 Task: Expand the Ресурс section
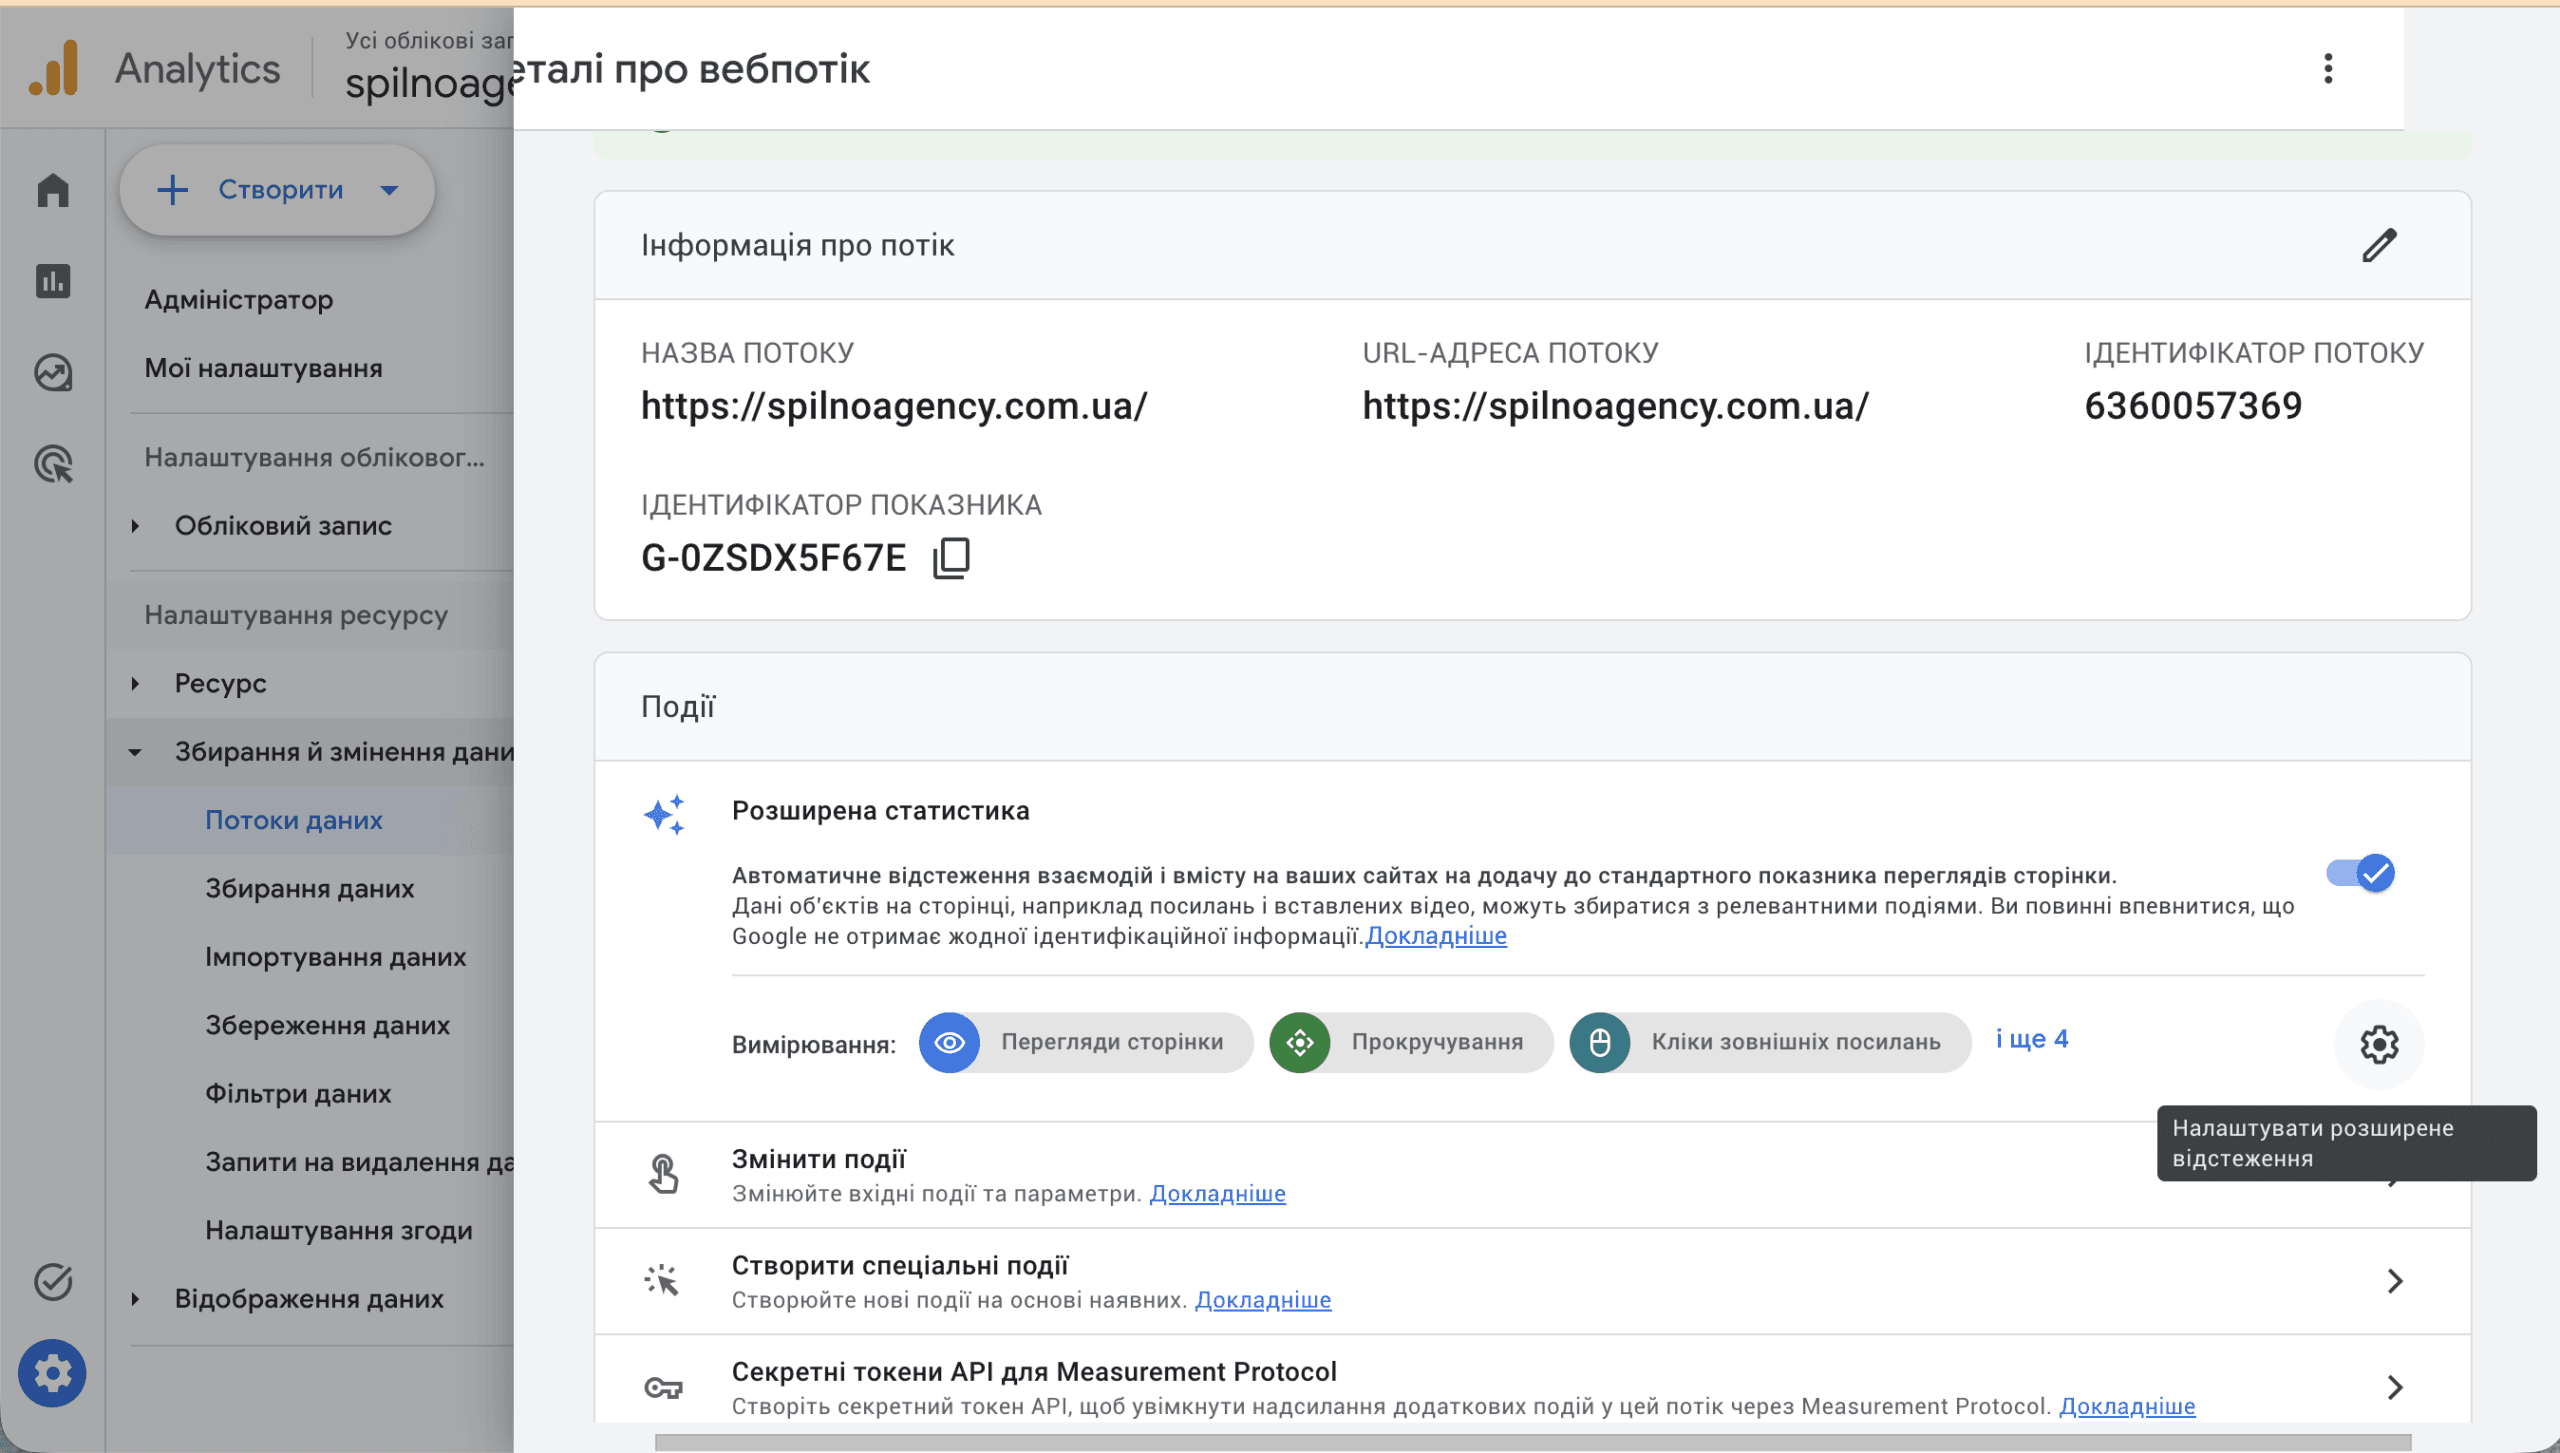tap(135, 684)
